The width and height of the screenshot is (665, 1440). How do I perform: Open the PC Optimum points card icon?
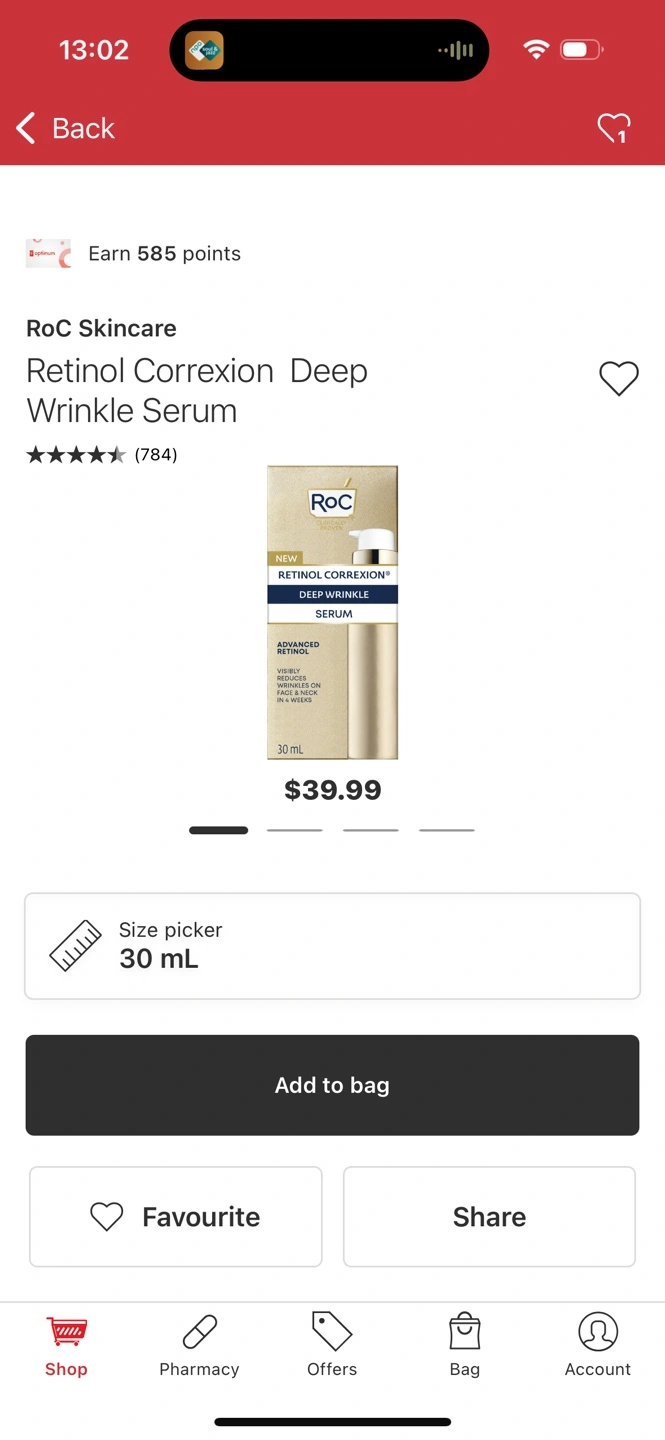[48, 254]
